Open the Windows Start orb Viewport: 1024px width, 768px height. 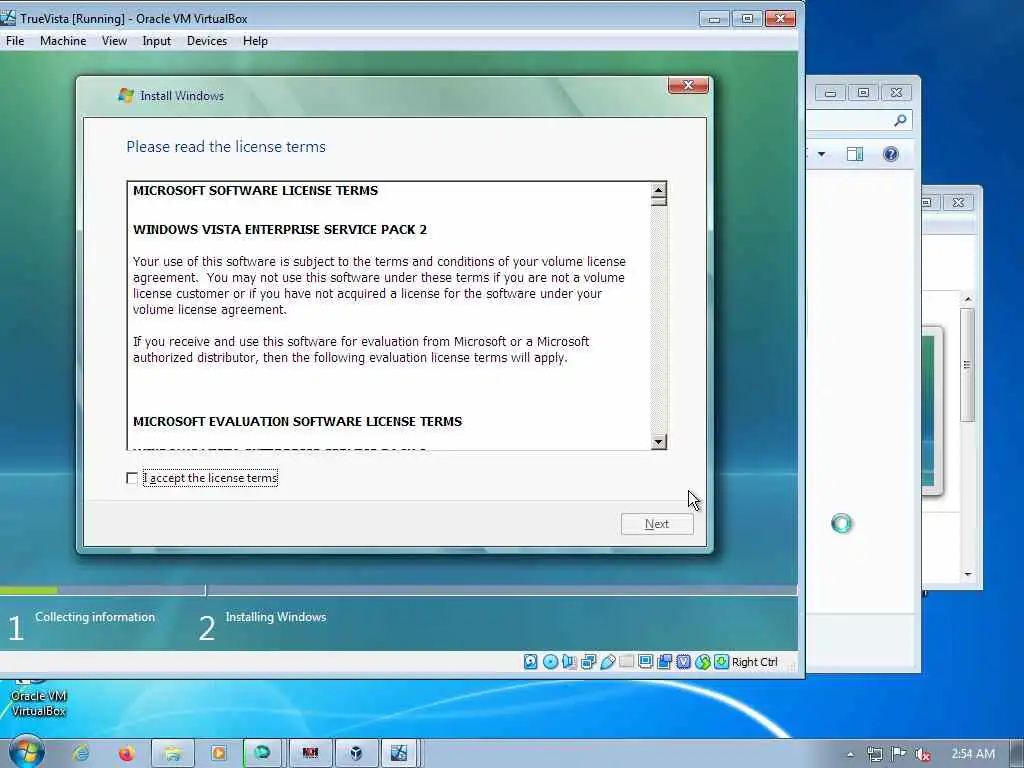click(26, 752)
